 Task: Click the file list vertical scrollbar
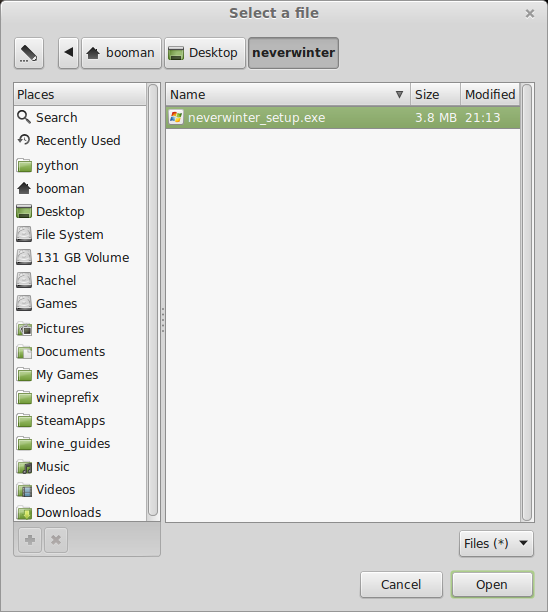[x=527, y=302]
